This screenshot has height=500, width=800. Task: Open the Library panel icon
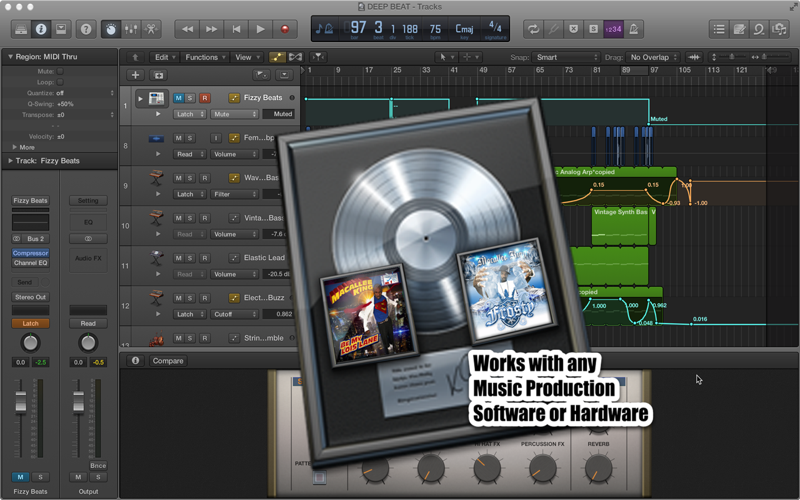[21, 29]
